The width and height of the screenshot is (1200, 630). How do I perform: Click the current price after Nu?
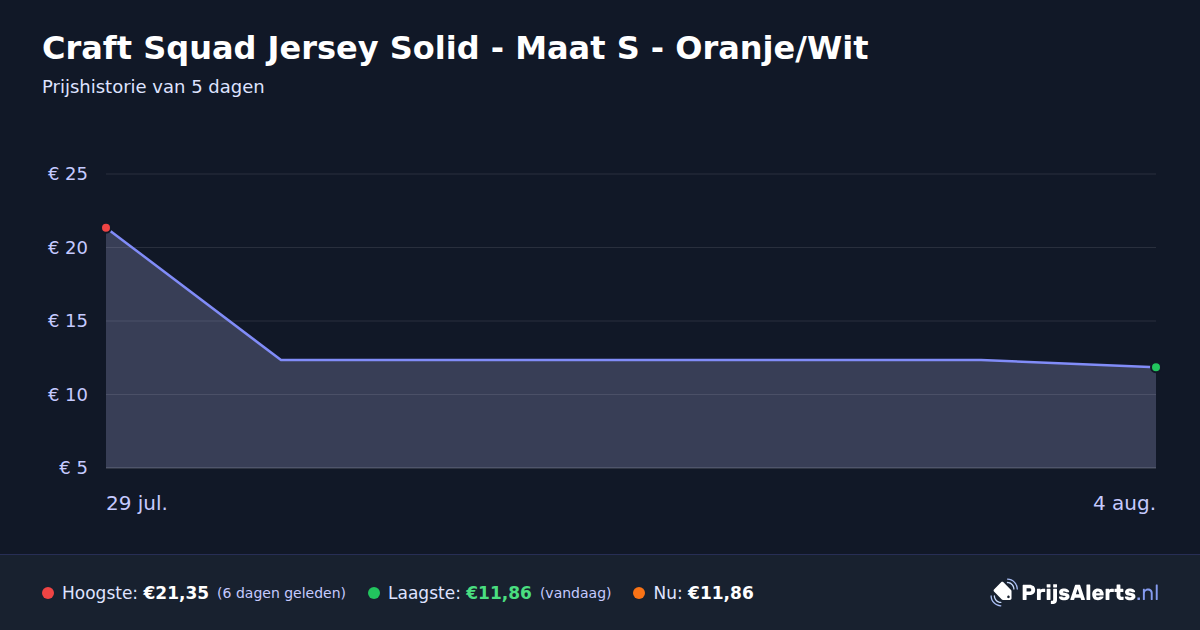tap(720, 593)
